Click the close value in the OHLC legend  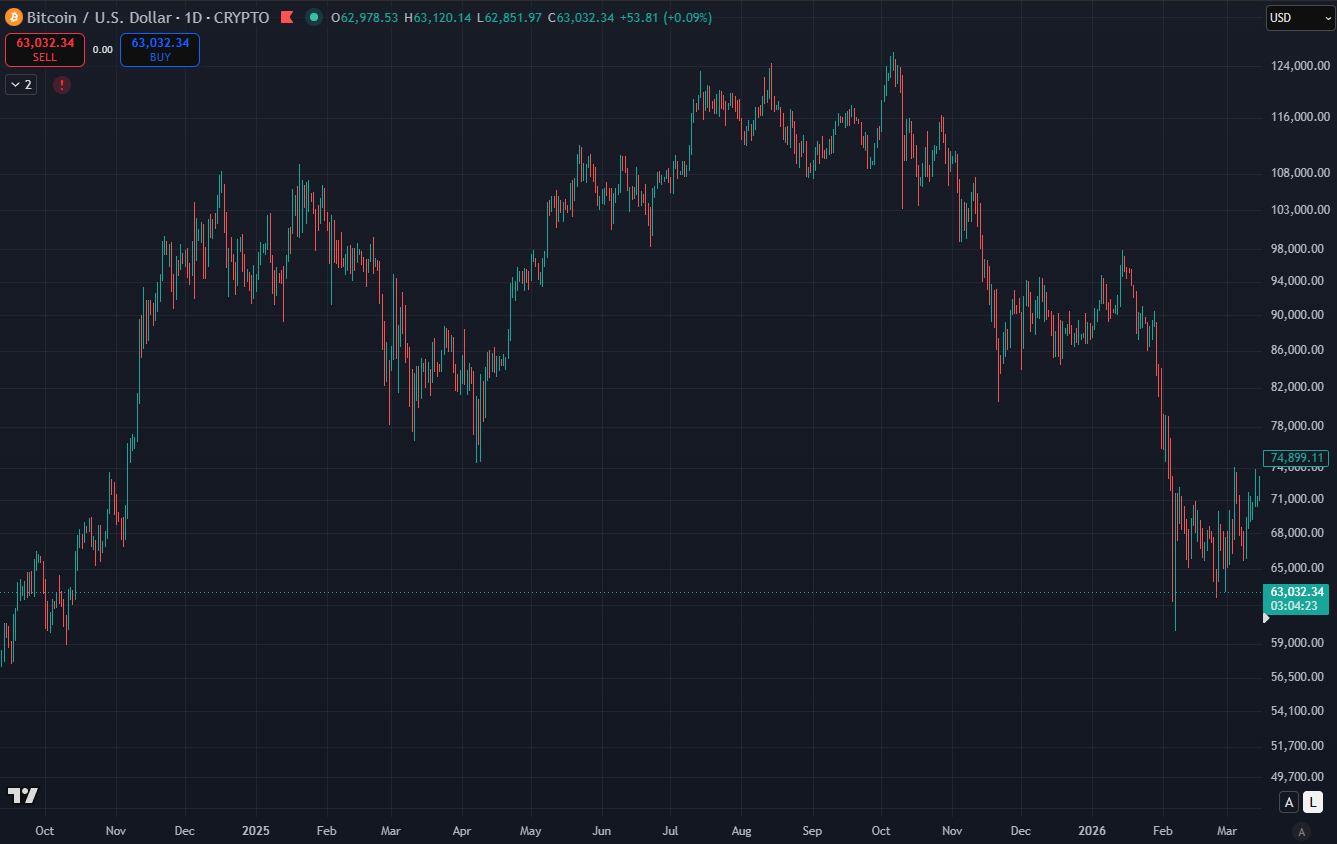(581, 18)
